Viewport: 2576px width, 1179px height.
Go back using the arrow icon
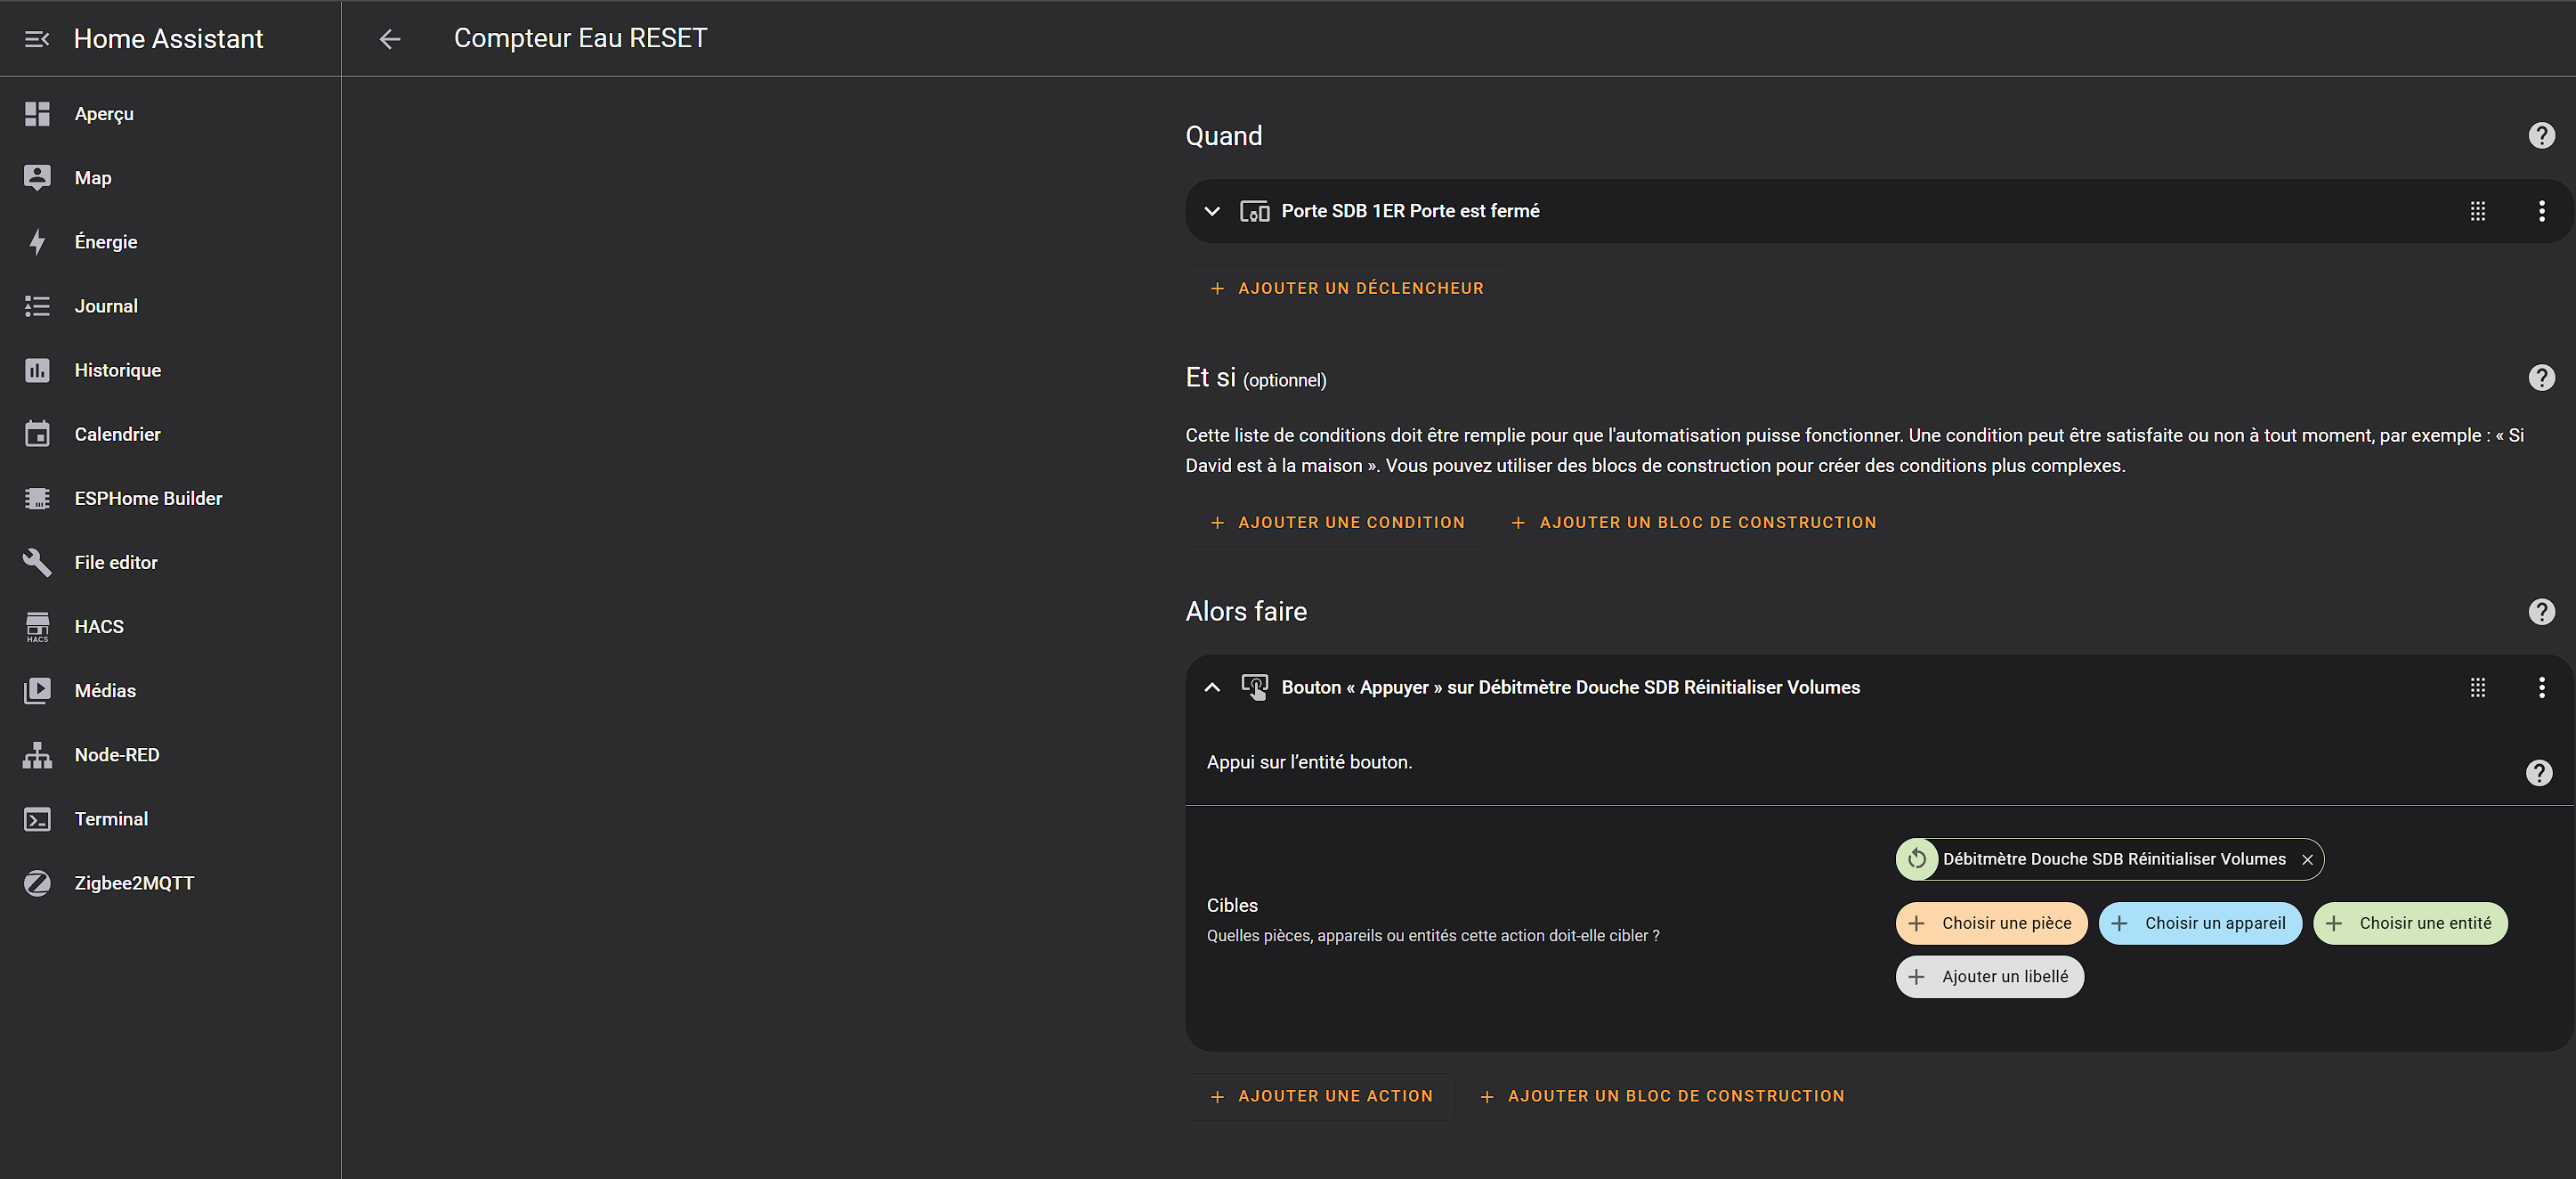click(x=390, y=38)
